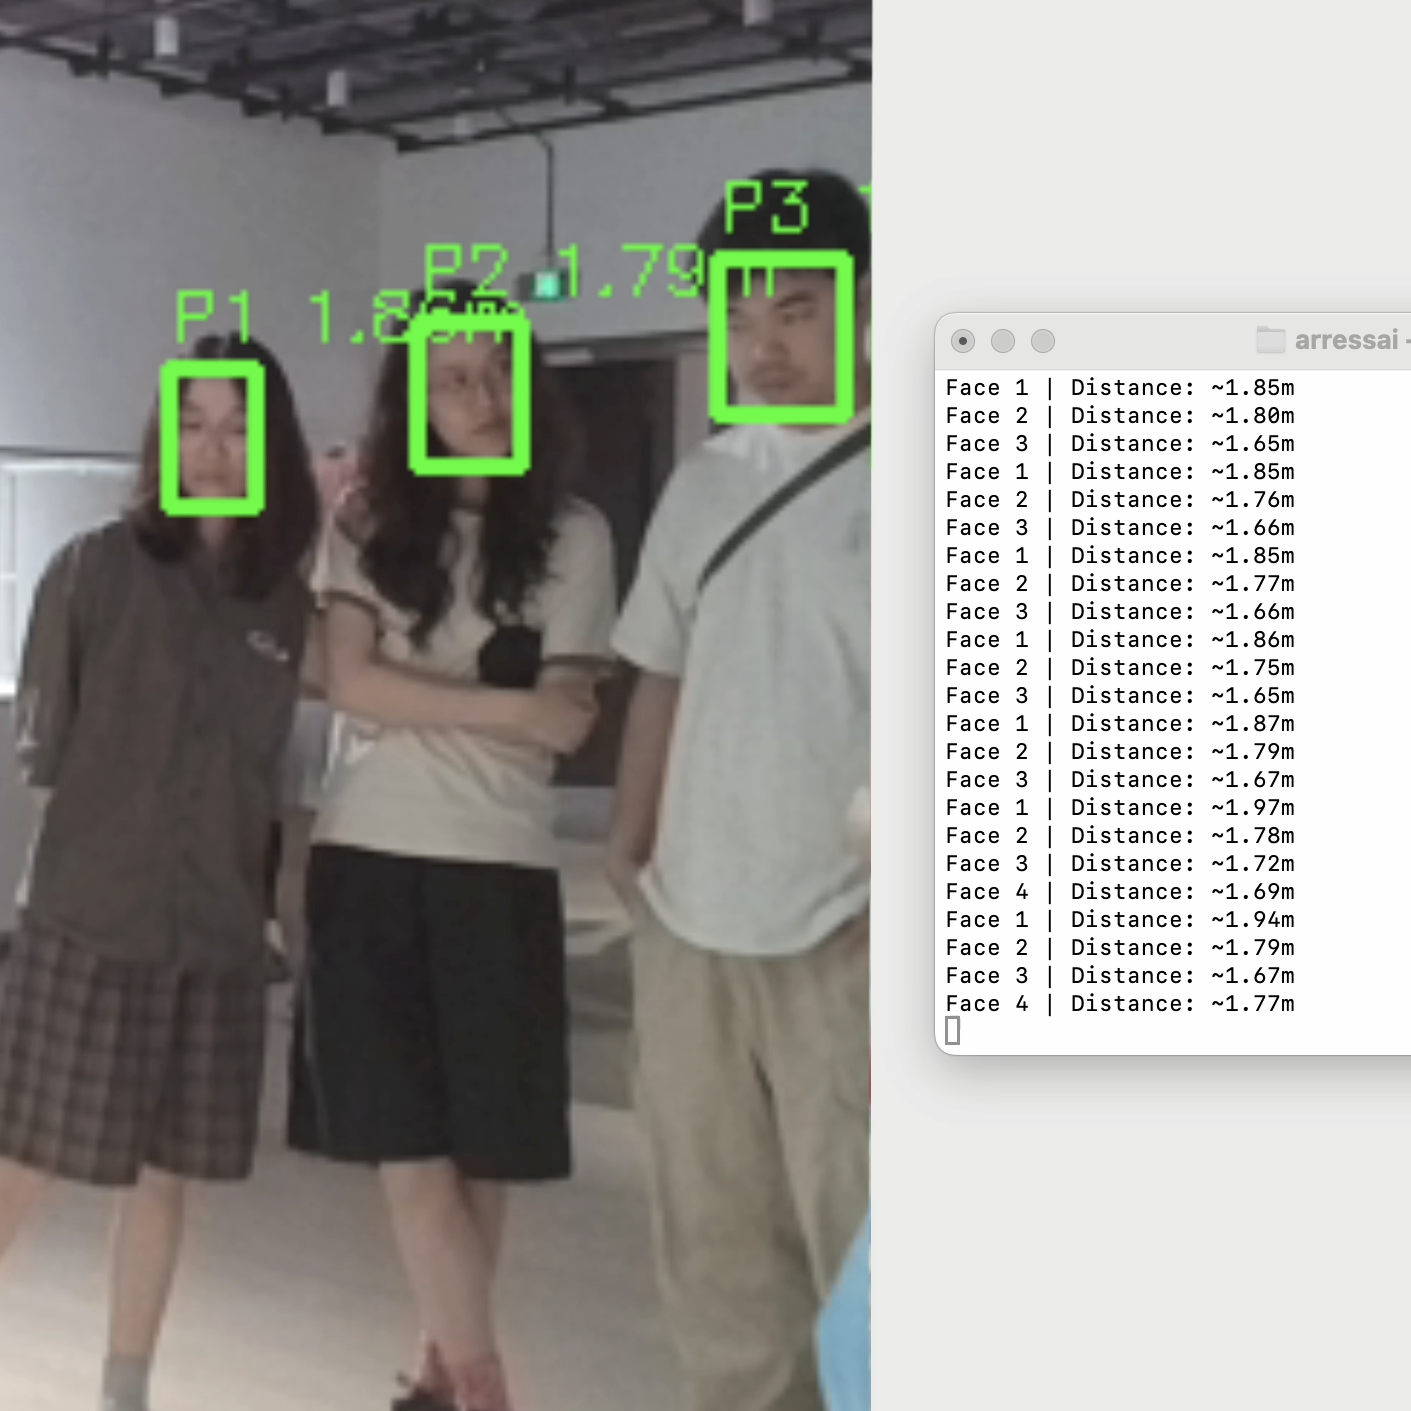
Task: Click the green P3 overlay label
Action: (x=767, y=207)
